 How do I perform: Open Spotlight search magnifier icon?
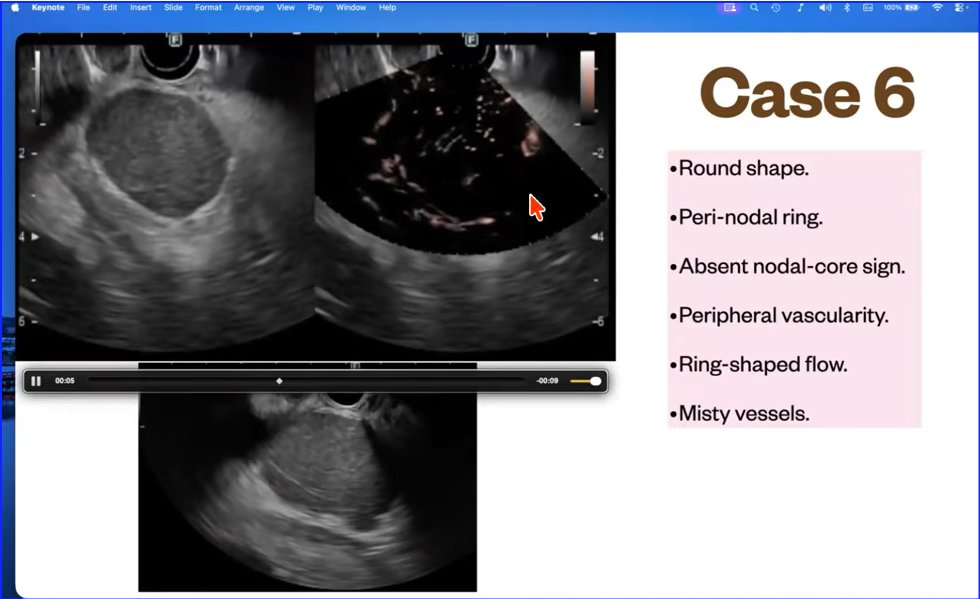coord(754,8)
